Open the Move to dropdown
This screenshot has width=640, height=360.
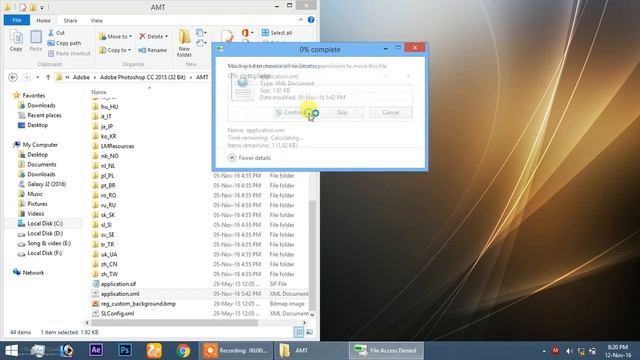pos(116,36)
